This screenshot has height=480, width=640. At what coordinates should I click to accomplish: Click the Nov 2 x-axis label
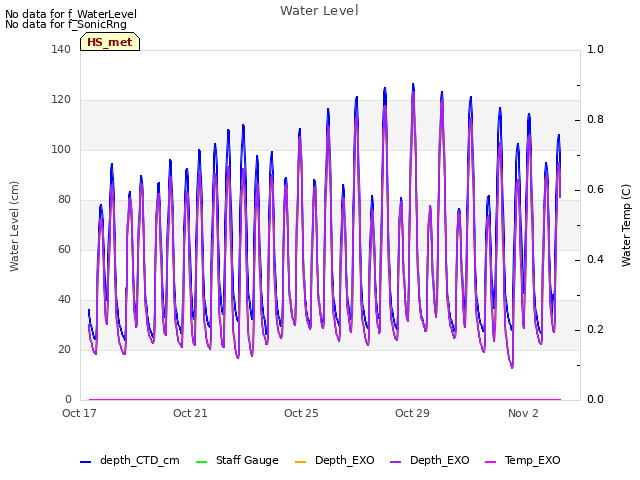[523, 413]
